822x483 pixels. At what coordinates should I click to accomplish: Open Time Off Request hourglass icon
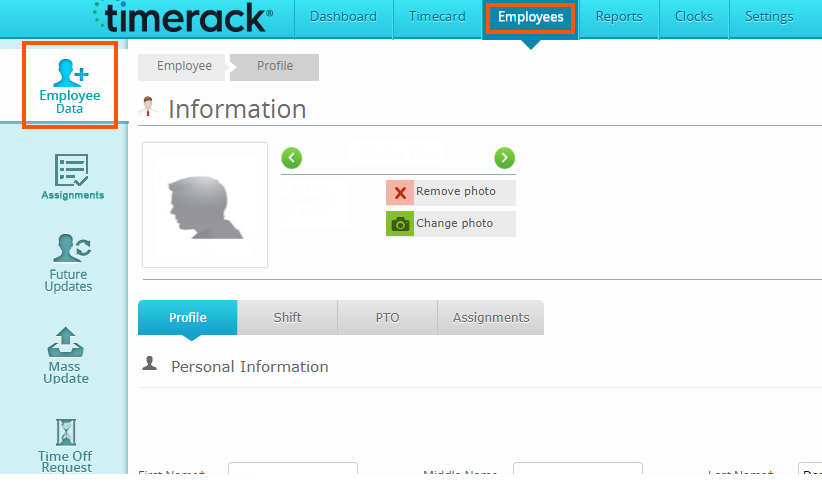click(x=66, y=432)
